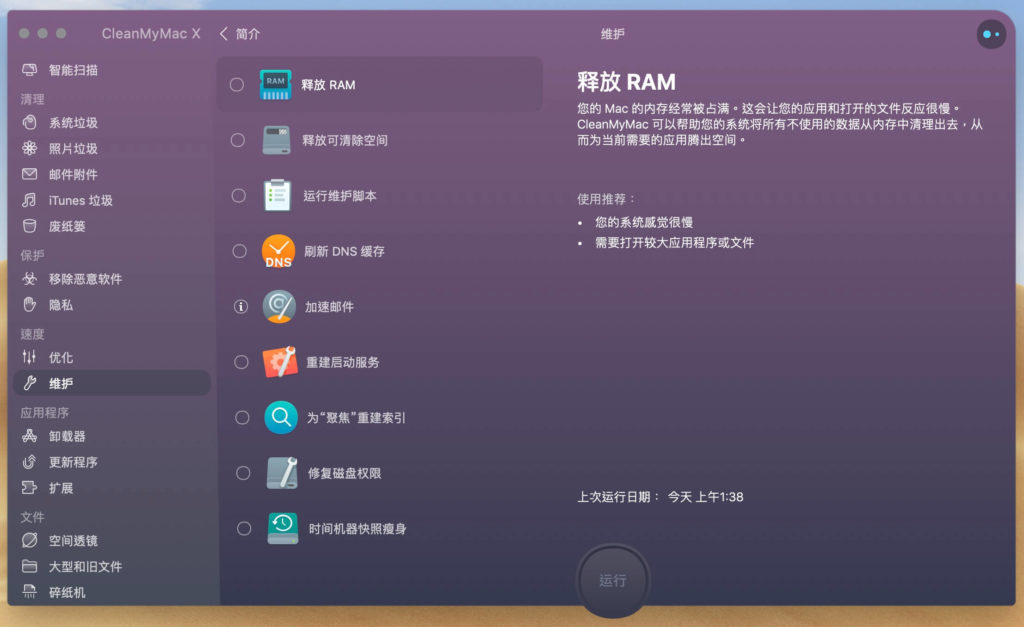Click the RAM chip icon
The image size is (1024, 627).
[276, 85]
